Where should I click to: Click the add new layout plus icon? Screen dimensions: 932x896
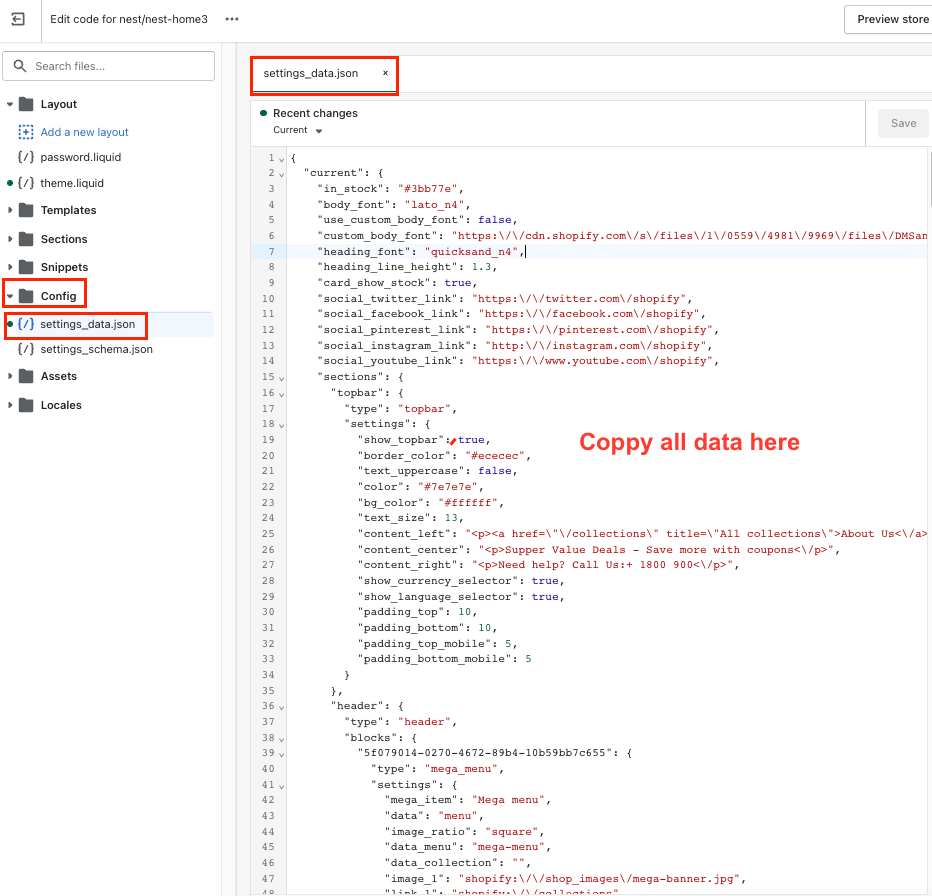pos(26,132)
